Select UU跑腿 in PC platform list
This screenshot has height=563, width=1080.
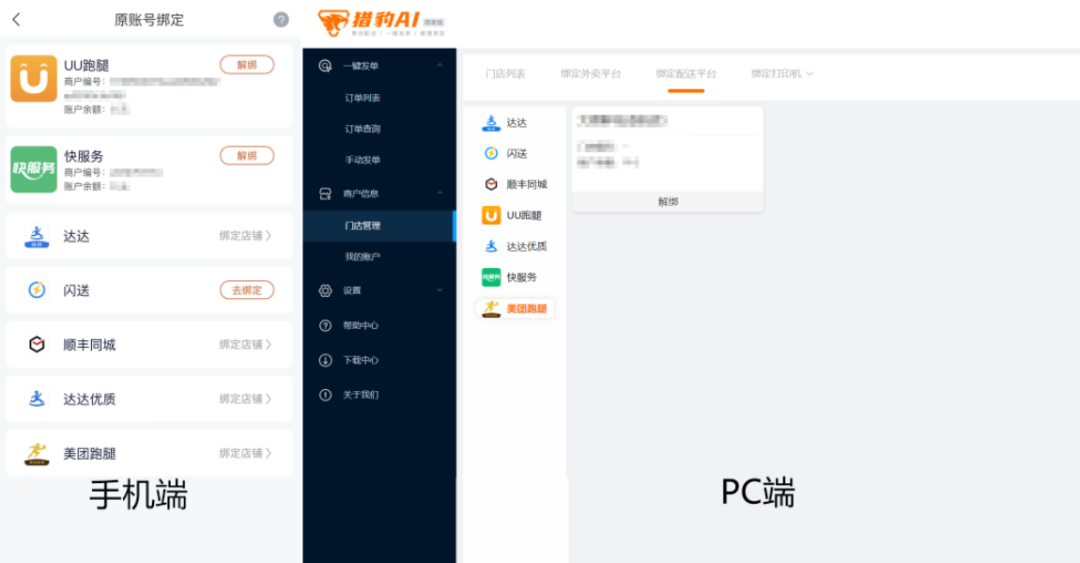tap(514, 216)
